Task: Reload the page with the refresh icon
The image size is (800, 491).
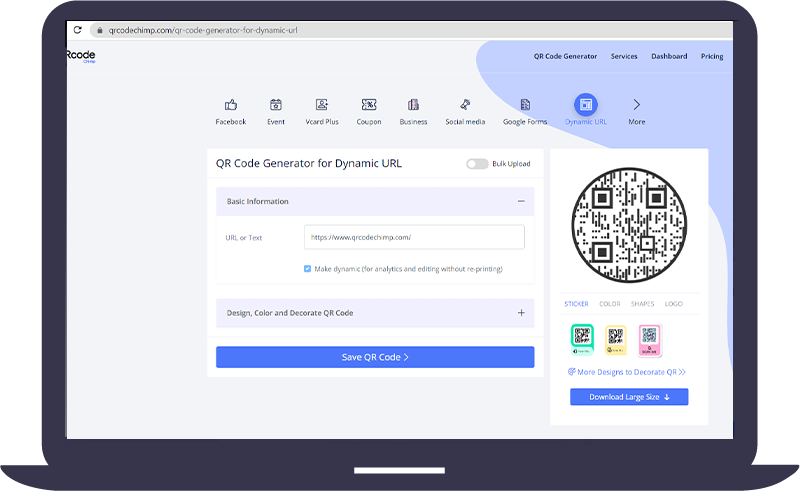Action: click(x=78, y=30)
